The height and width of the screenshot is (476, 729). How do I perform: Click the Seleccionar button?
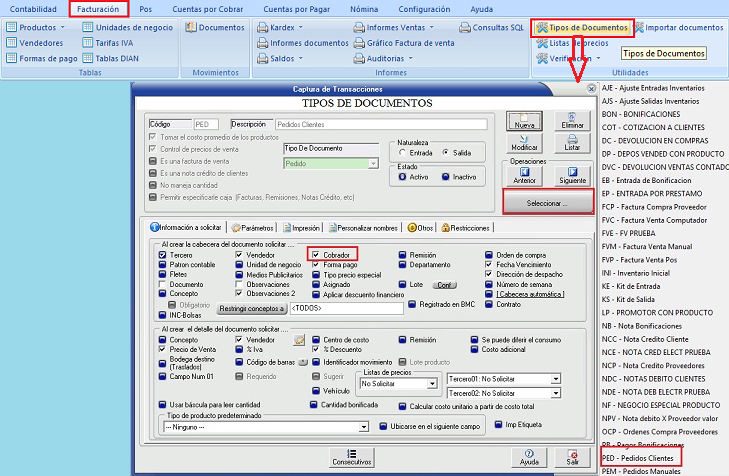[x=547, y=203]
